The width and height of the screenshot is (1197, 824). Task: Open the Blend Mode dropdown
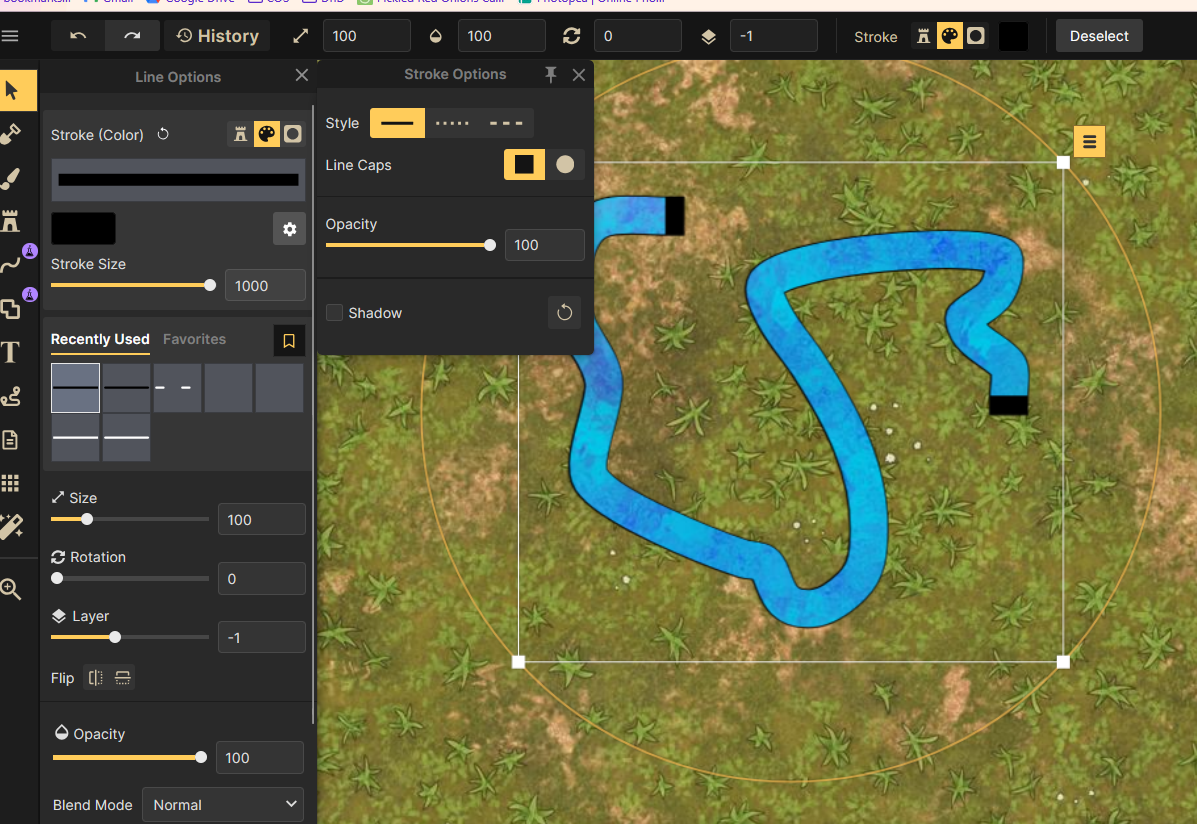(223, 805)
